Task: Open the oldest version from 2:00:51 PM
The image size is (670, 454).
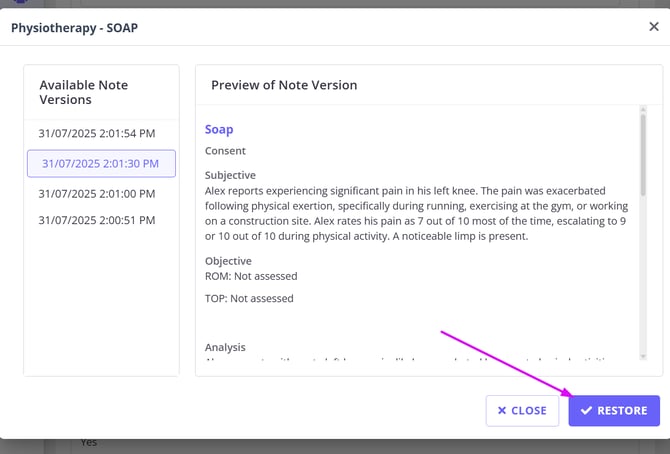Action: pos(97,219)
